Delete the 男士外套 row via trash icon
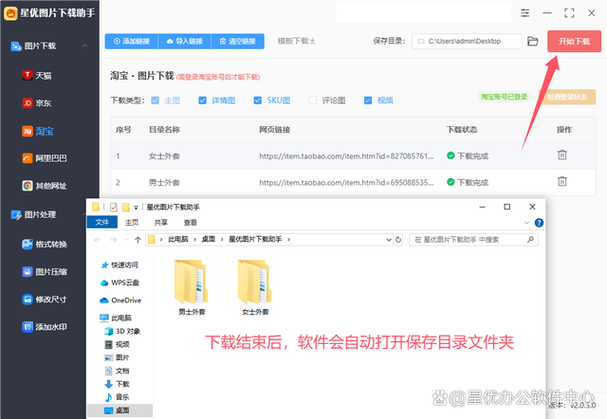 [562, 181]
